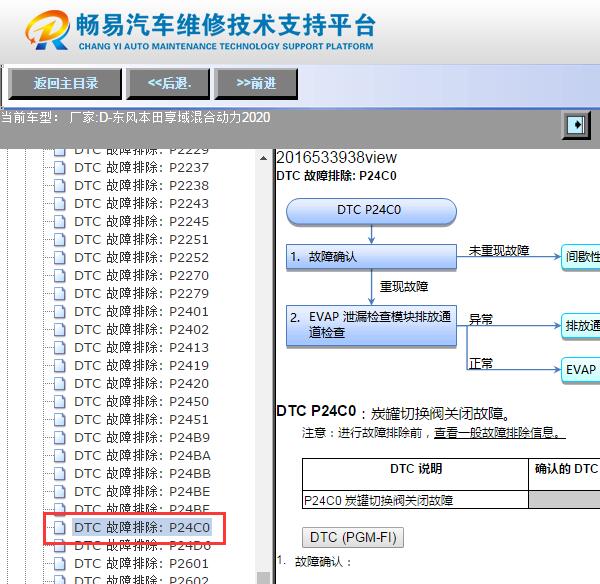Viewport: 600px width, 584px height.
Task: Go back with the <<后退 button
Action: pyautogui.click(x=169, y=83)
